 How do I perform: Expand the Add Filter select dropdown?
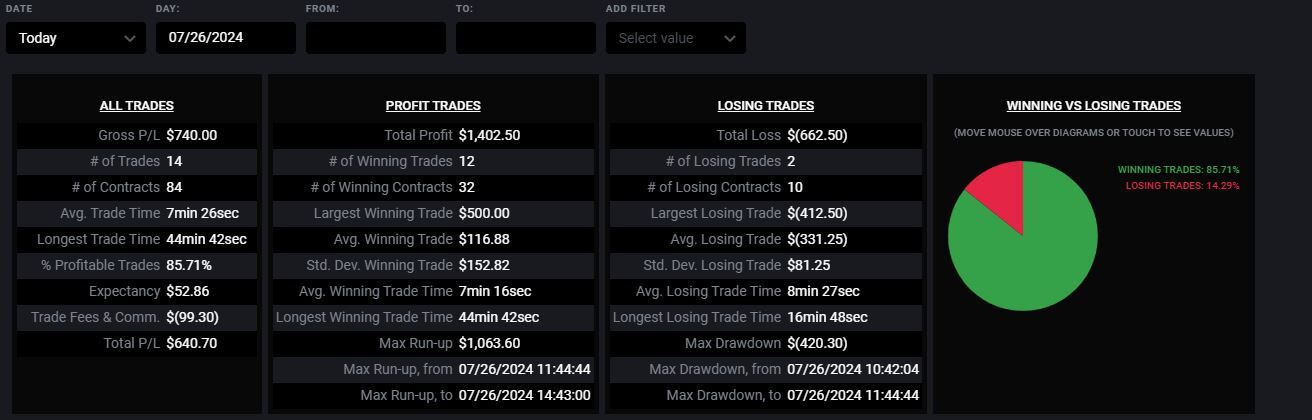[676, 38]
